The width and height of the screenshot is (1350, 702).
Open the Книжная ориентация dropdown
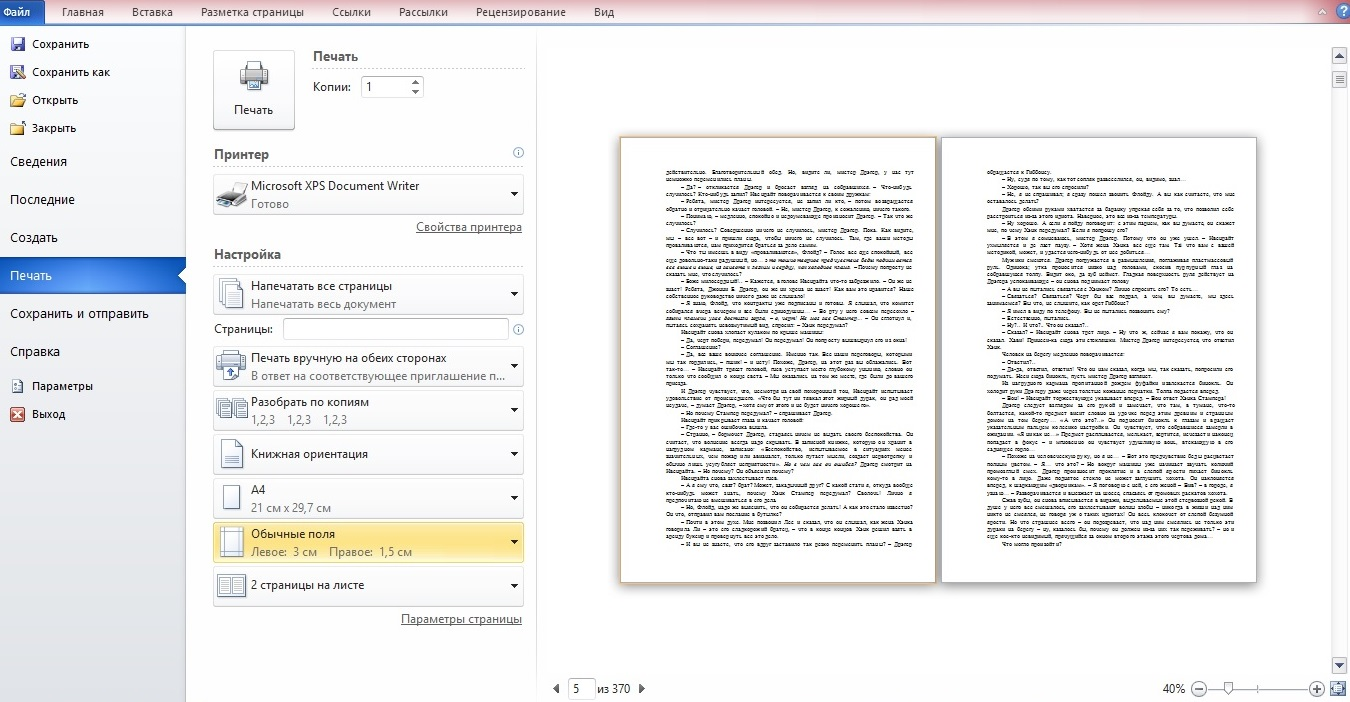pyautogui.click(x=515, y=454)
